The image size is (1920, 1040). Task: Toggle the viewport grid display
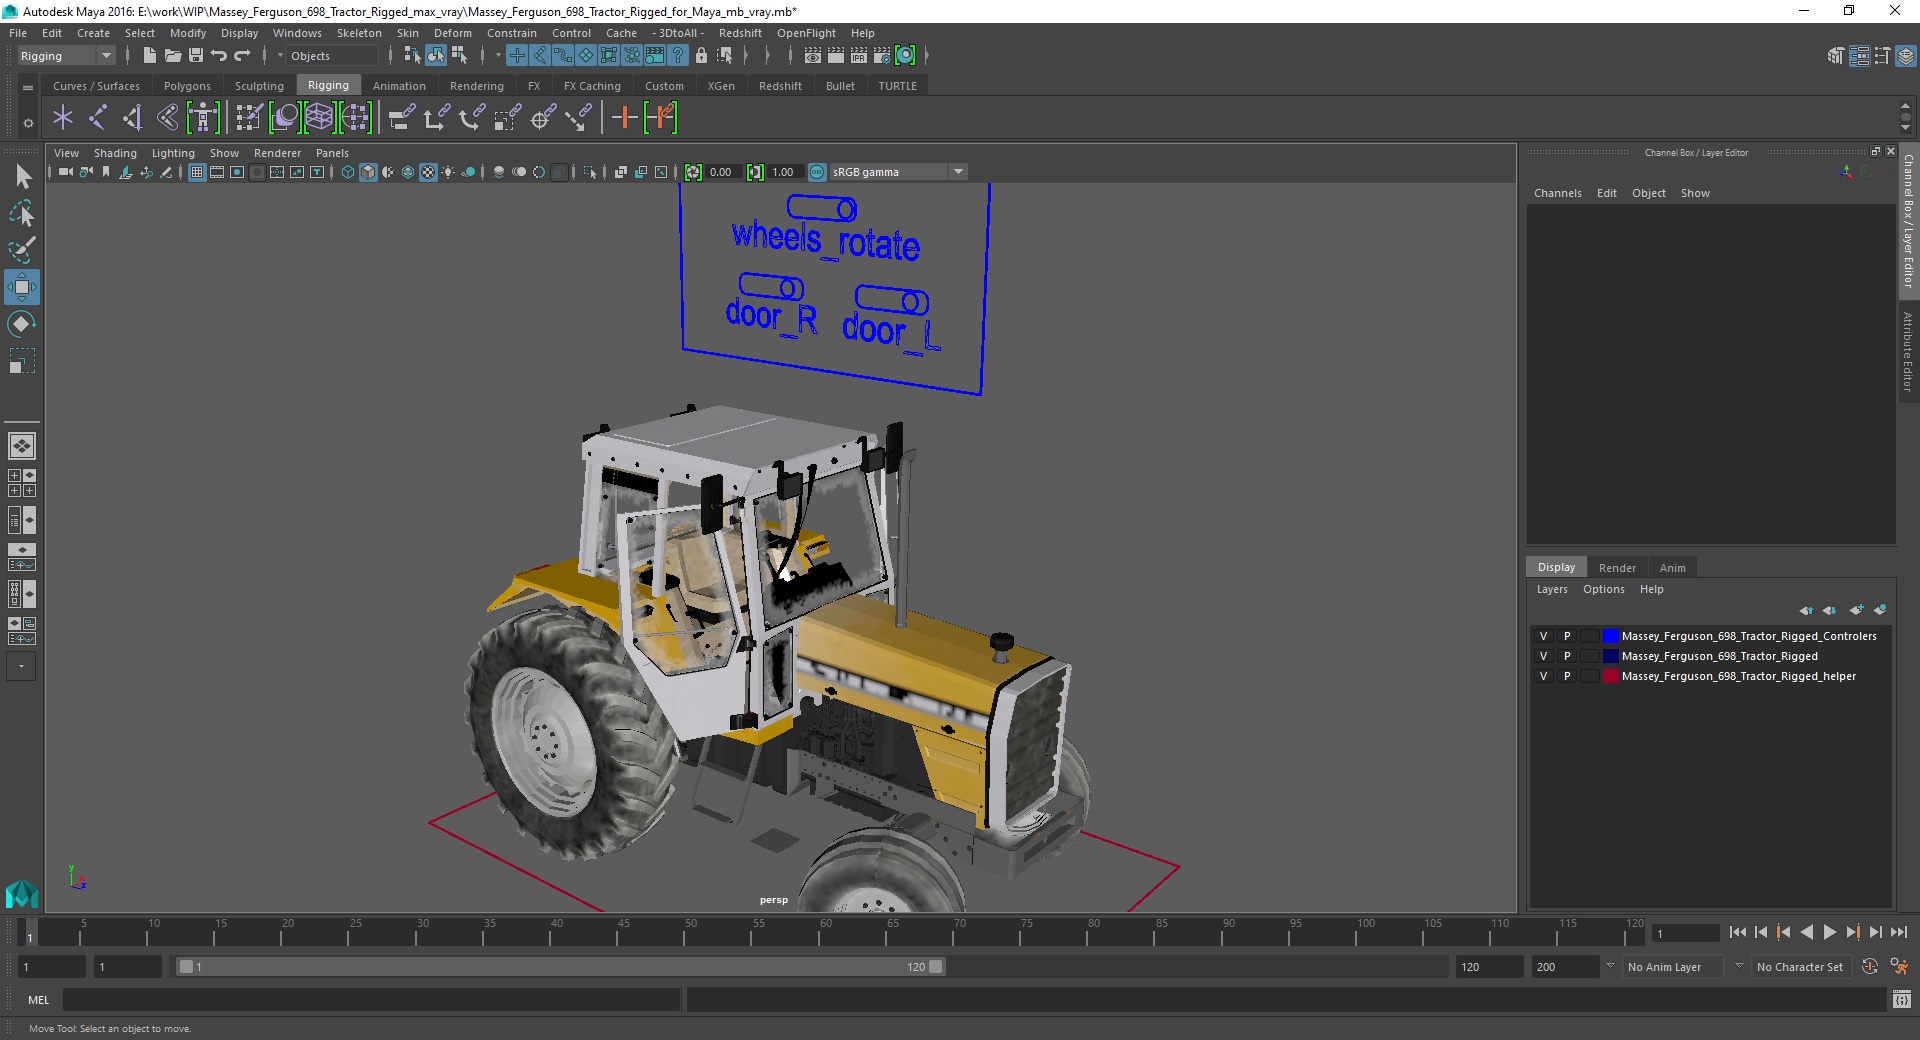coord(197,172)
